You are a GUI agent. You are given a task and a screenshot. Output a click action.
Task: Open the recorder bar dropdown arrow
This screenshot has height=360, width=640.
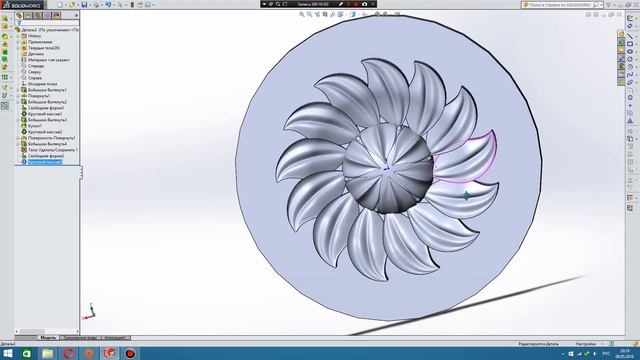coord(264,4)
